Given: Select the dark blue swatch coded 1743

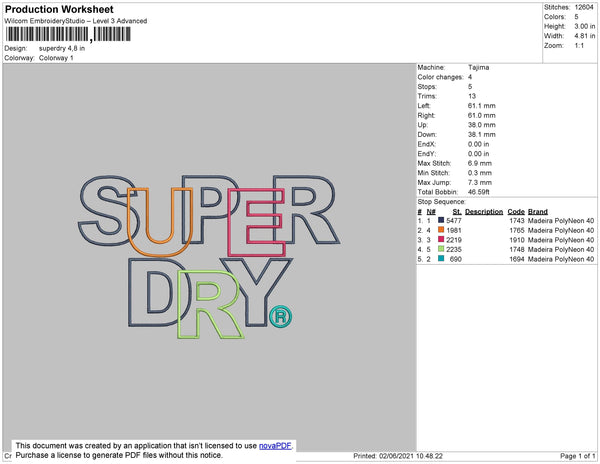Looking at the screenshot, I should (441, 220).
